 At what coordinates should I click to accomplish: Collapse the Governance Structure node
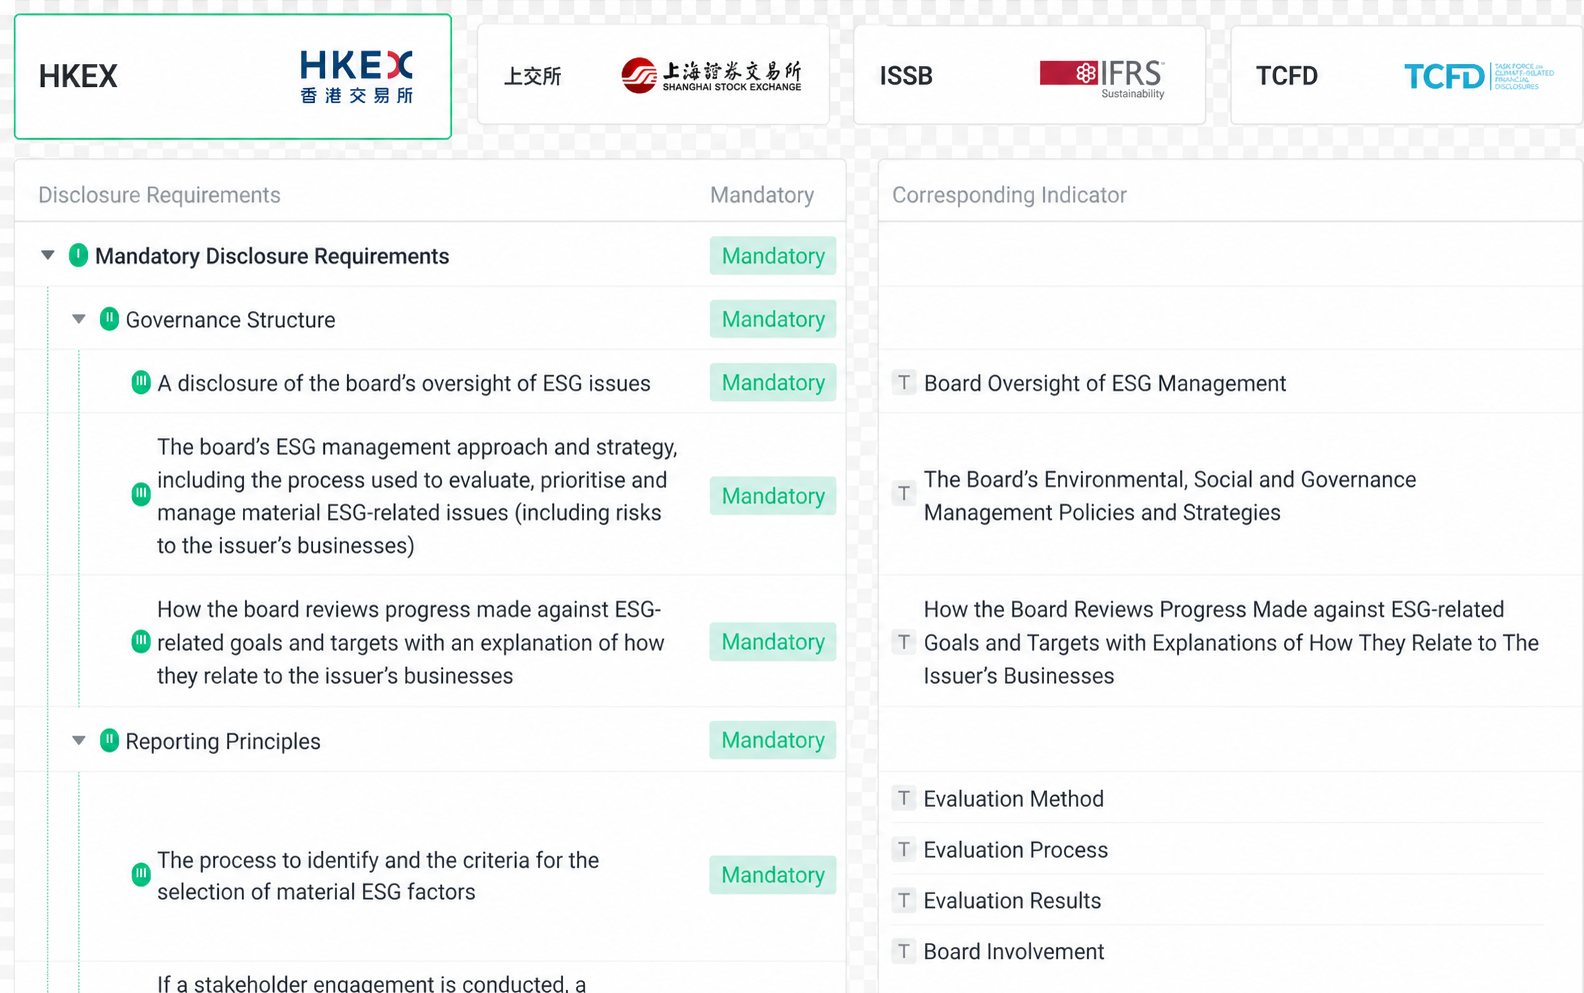click(78, 320)
